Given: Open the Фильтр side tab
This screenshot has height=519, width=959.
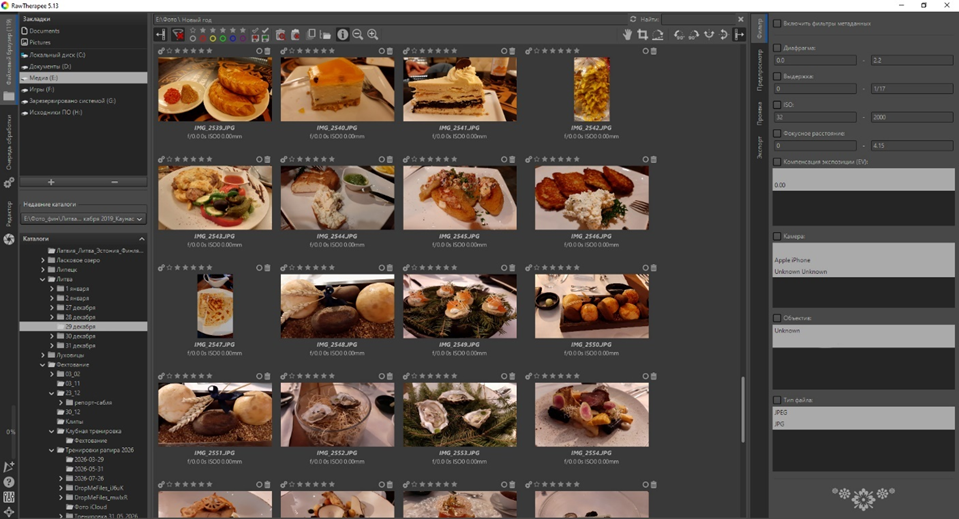Looking at the screenshot, I should point(760,29).
